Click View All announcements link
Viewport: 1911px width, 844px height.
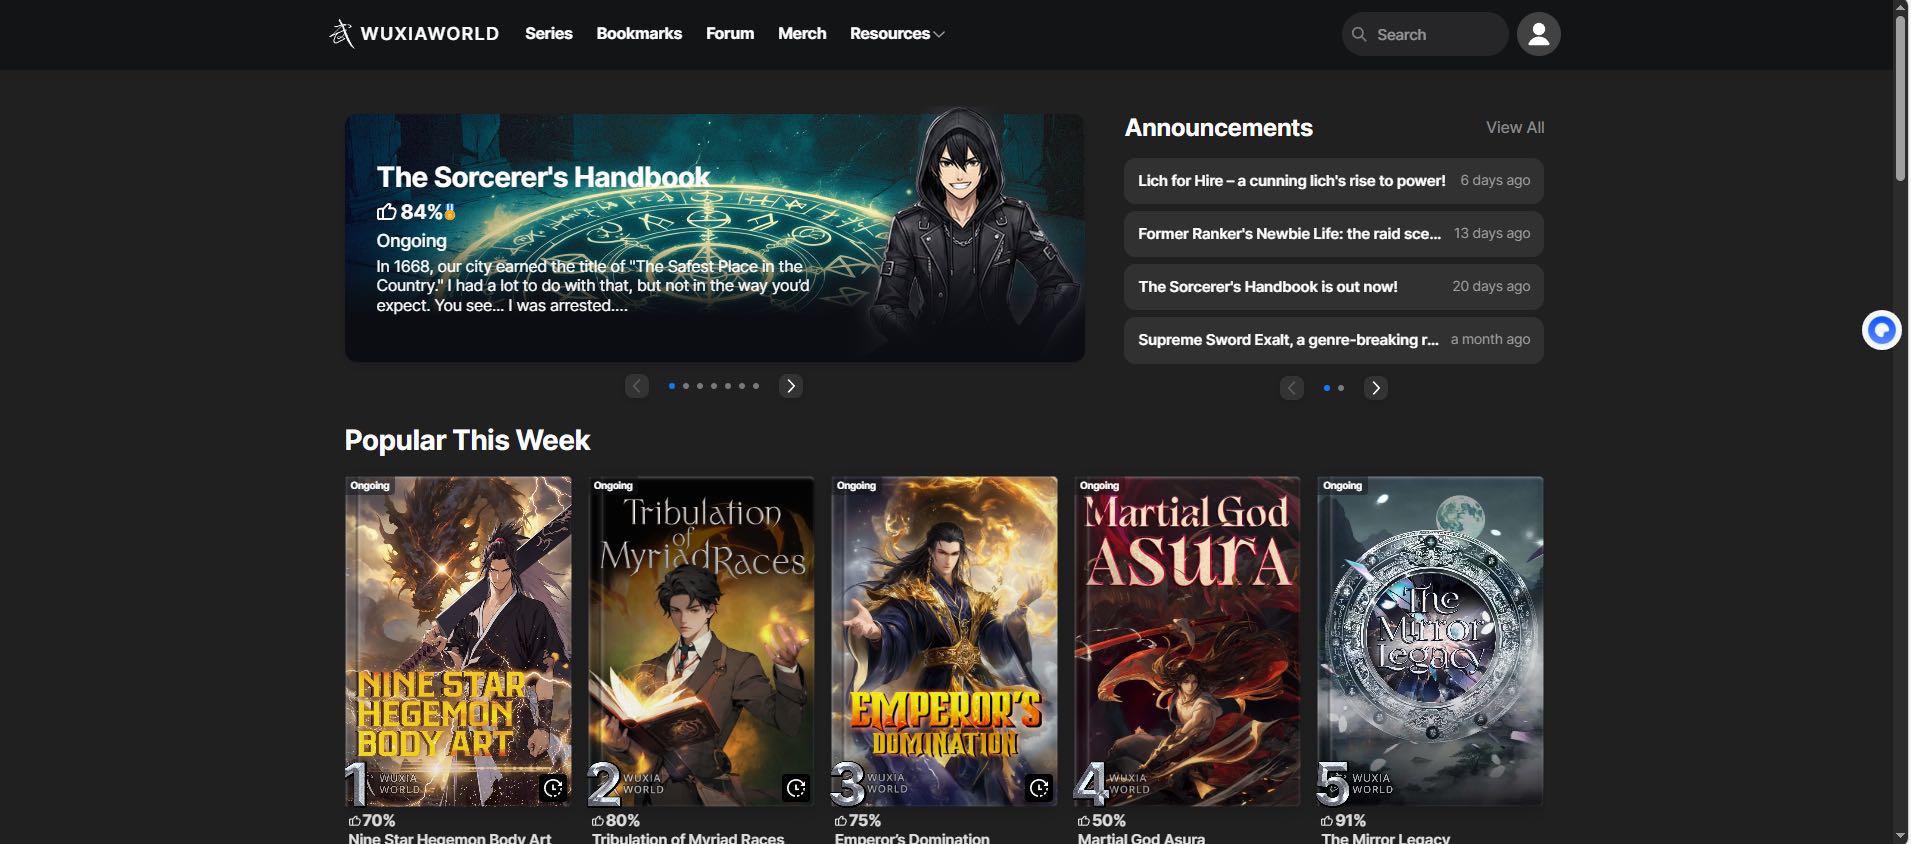pyautogui.click(x=1514, y=128)
